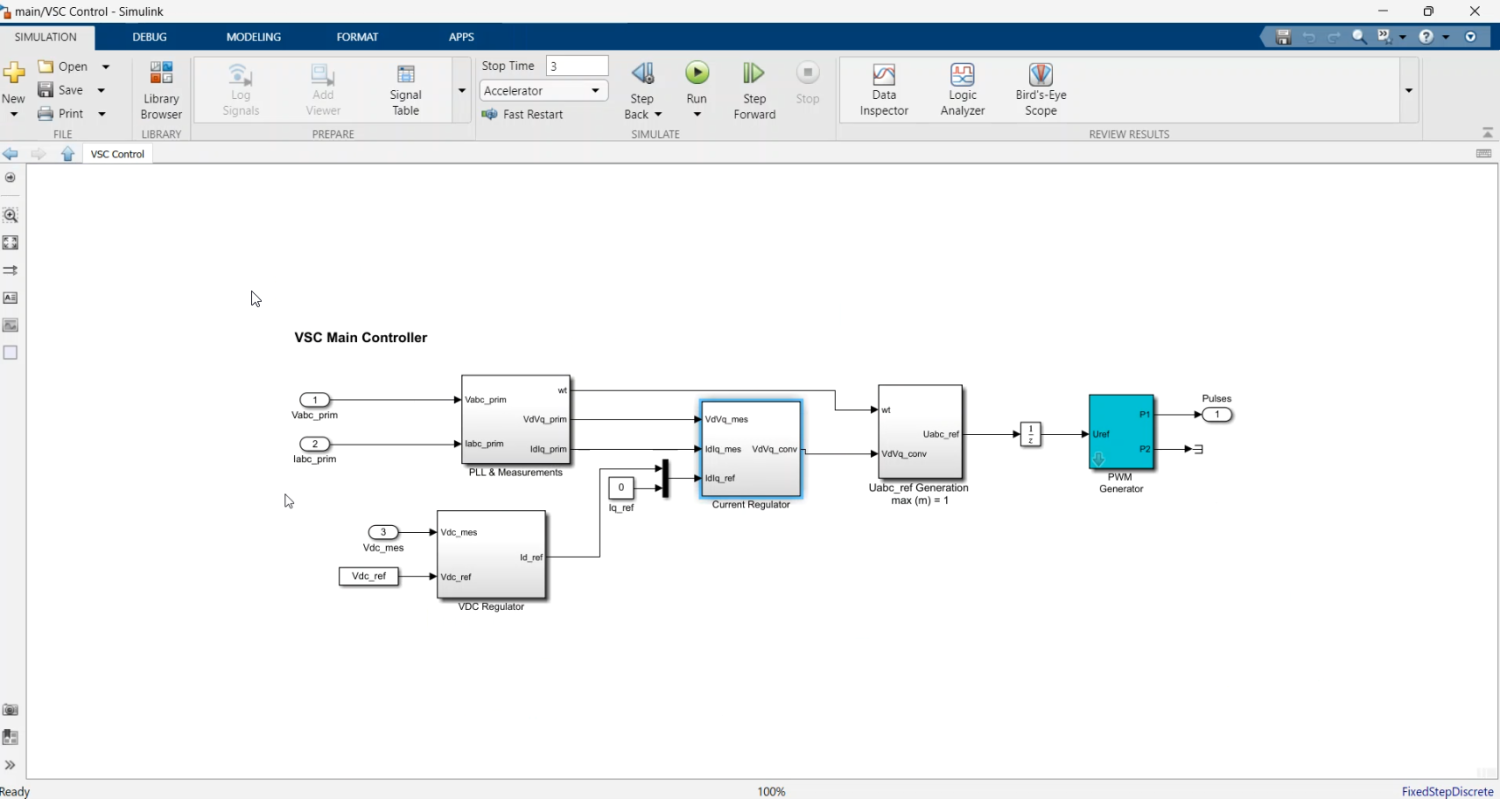Open the Save dropdown arrow

101,90
